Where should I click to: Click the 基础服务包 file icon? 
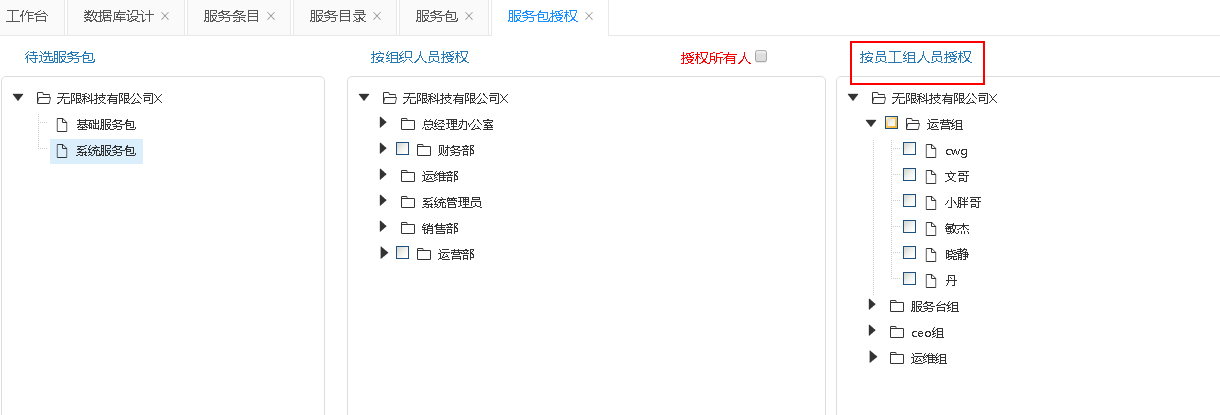62,125
